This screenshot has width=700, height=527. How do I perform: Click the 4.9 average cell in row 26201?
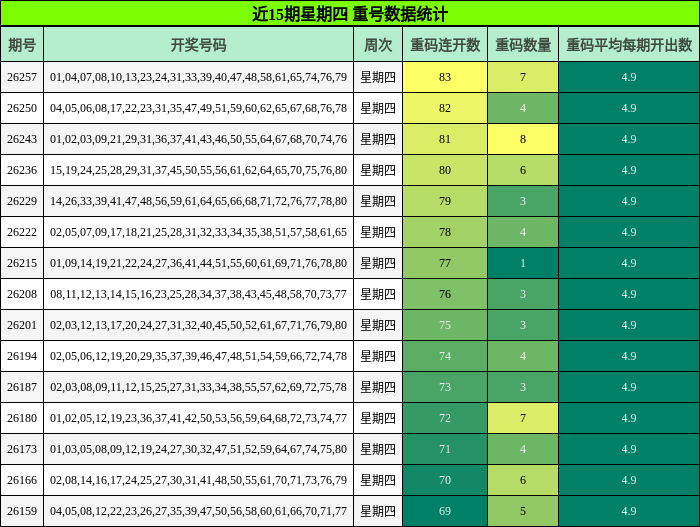pyautogui.click(x=629, y=325)
